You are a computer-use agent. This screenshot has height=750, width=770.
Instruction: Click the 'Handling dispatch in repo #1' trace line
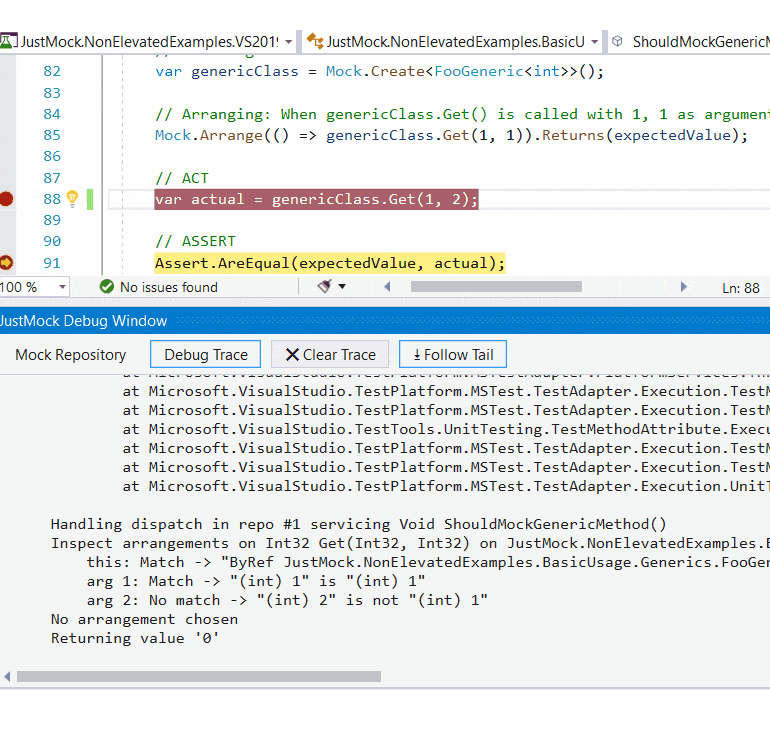(x=358, y=524)
